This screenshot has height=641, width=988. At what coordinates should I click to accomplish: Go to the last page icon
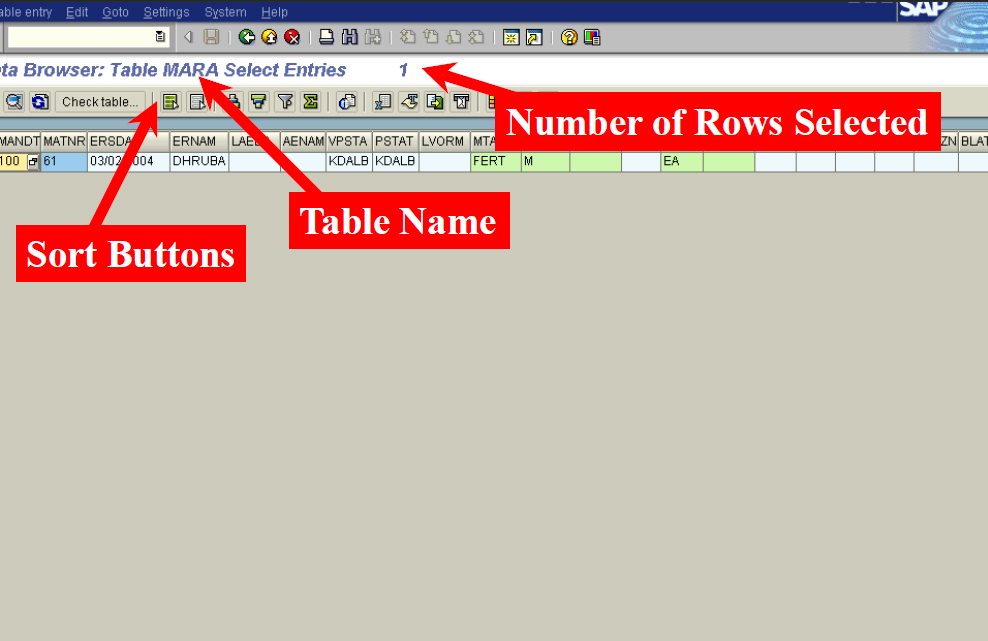477,37
